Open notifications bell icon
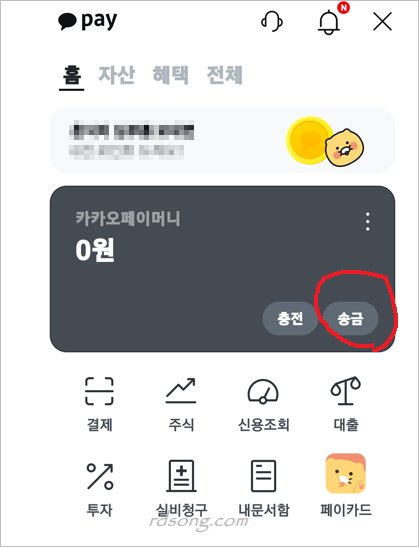 329,22
